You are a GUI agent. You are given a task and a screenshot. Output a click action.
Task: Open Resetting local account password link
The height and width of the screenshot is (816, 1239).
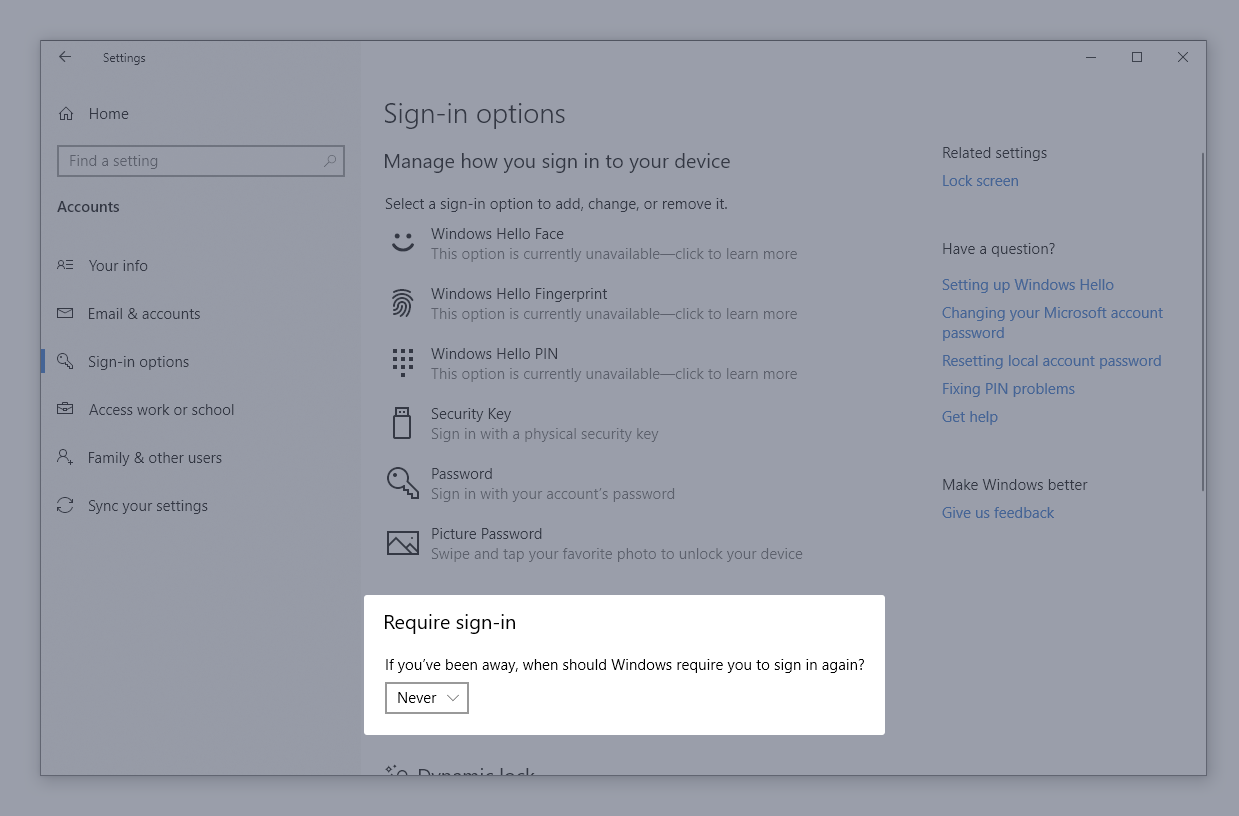(1052, 361)
